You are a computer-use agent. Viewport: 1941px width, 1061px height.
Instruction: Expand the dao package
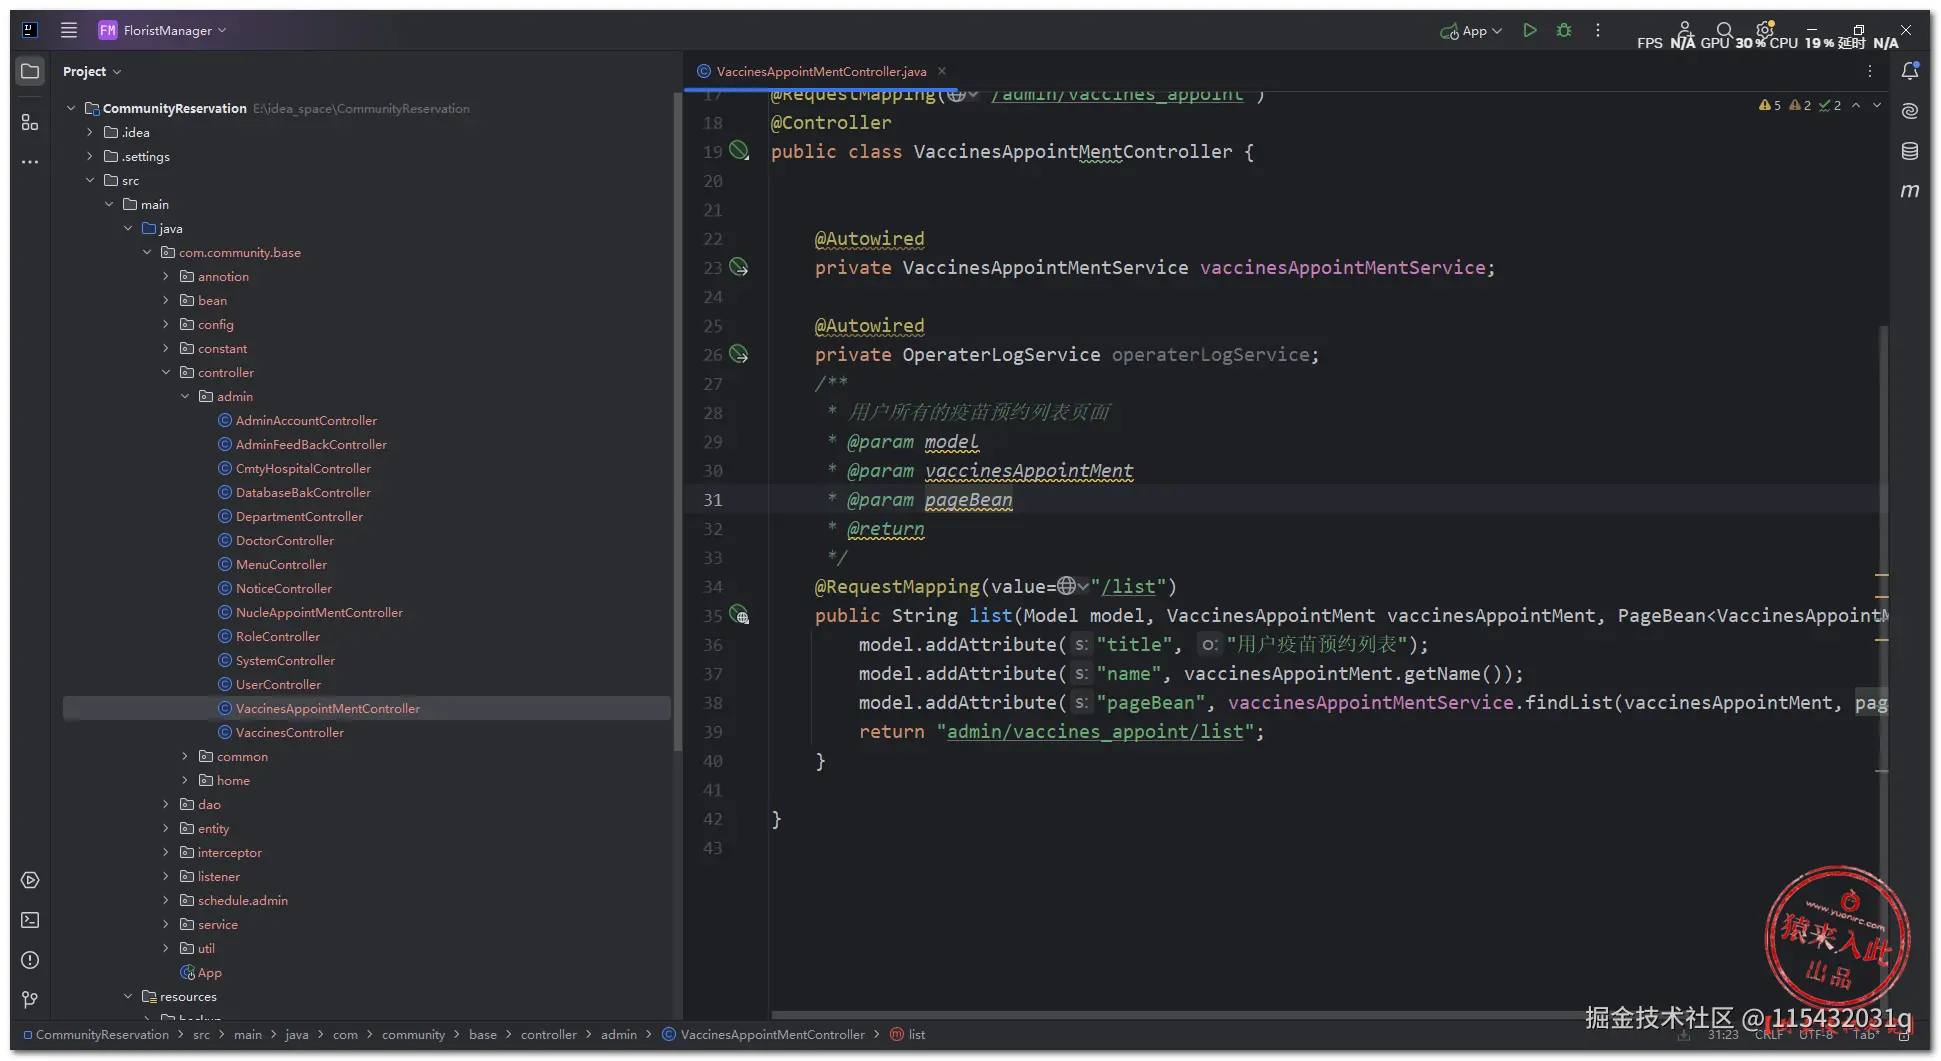166,804
